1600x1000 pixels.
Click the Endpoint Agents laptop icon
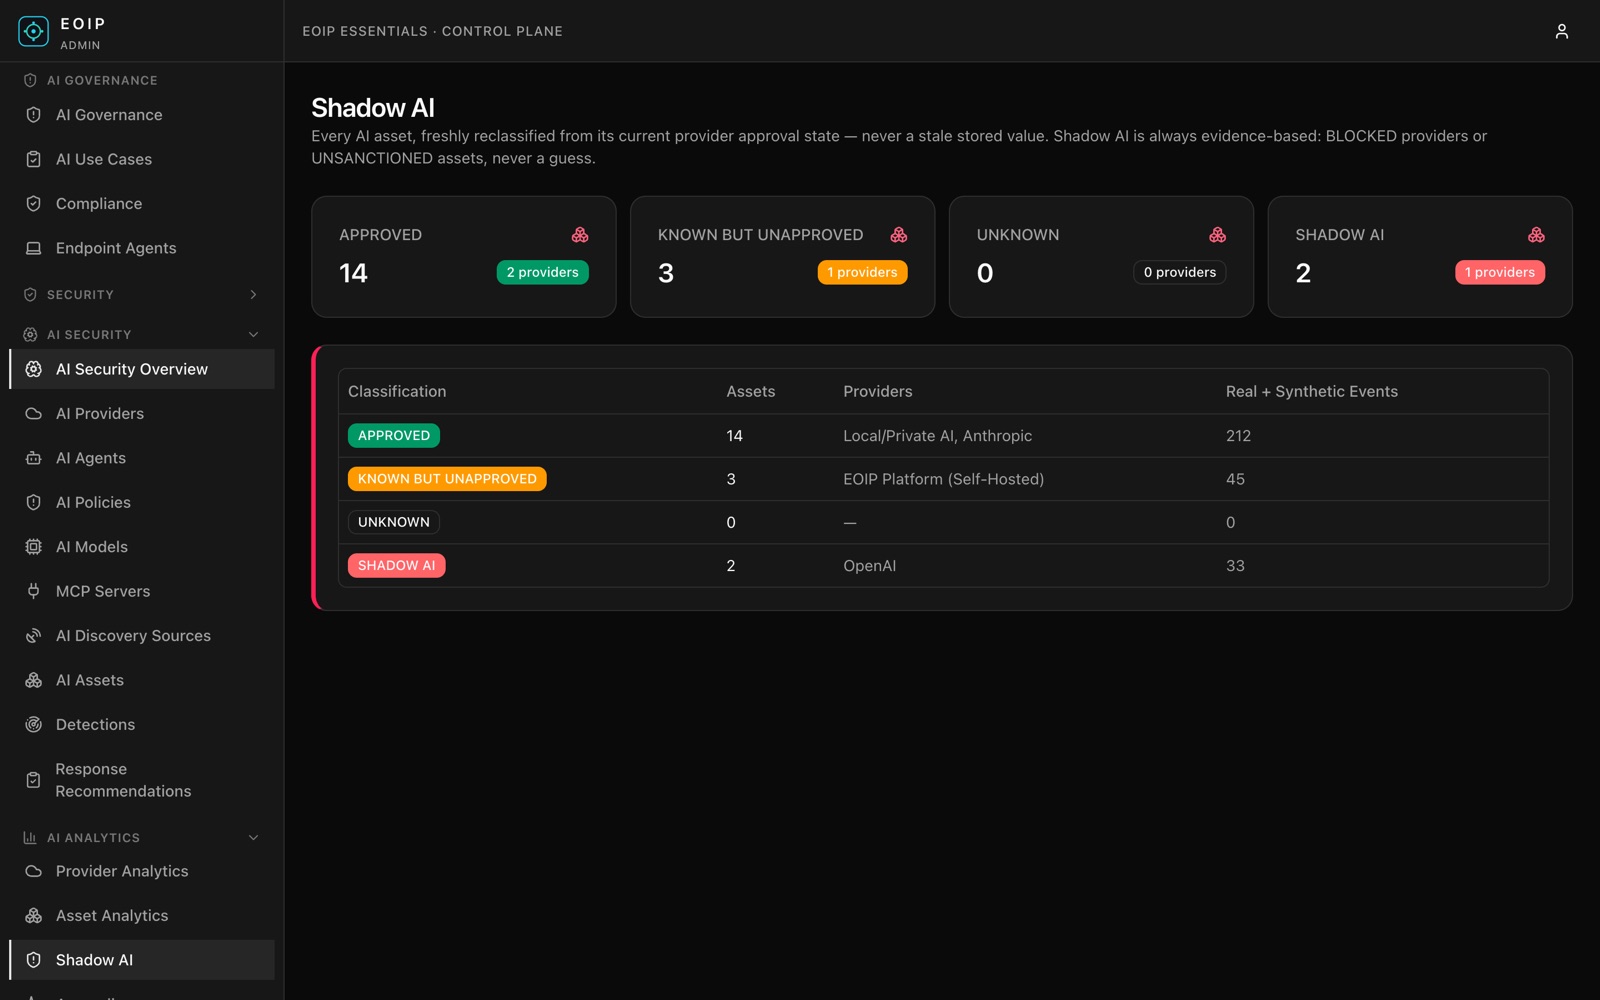[33, 248]
